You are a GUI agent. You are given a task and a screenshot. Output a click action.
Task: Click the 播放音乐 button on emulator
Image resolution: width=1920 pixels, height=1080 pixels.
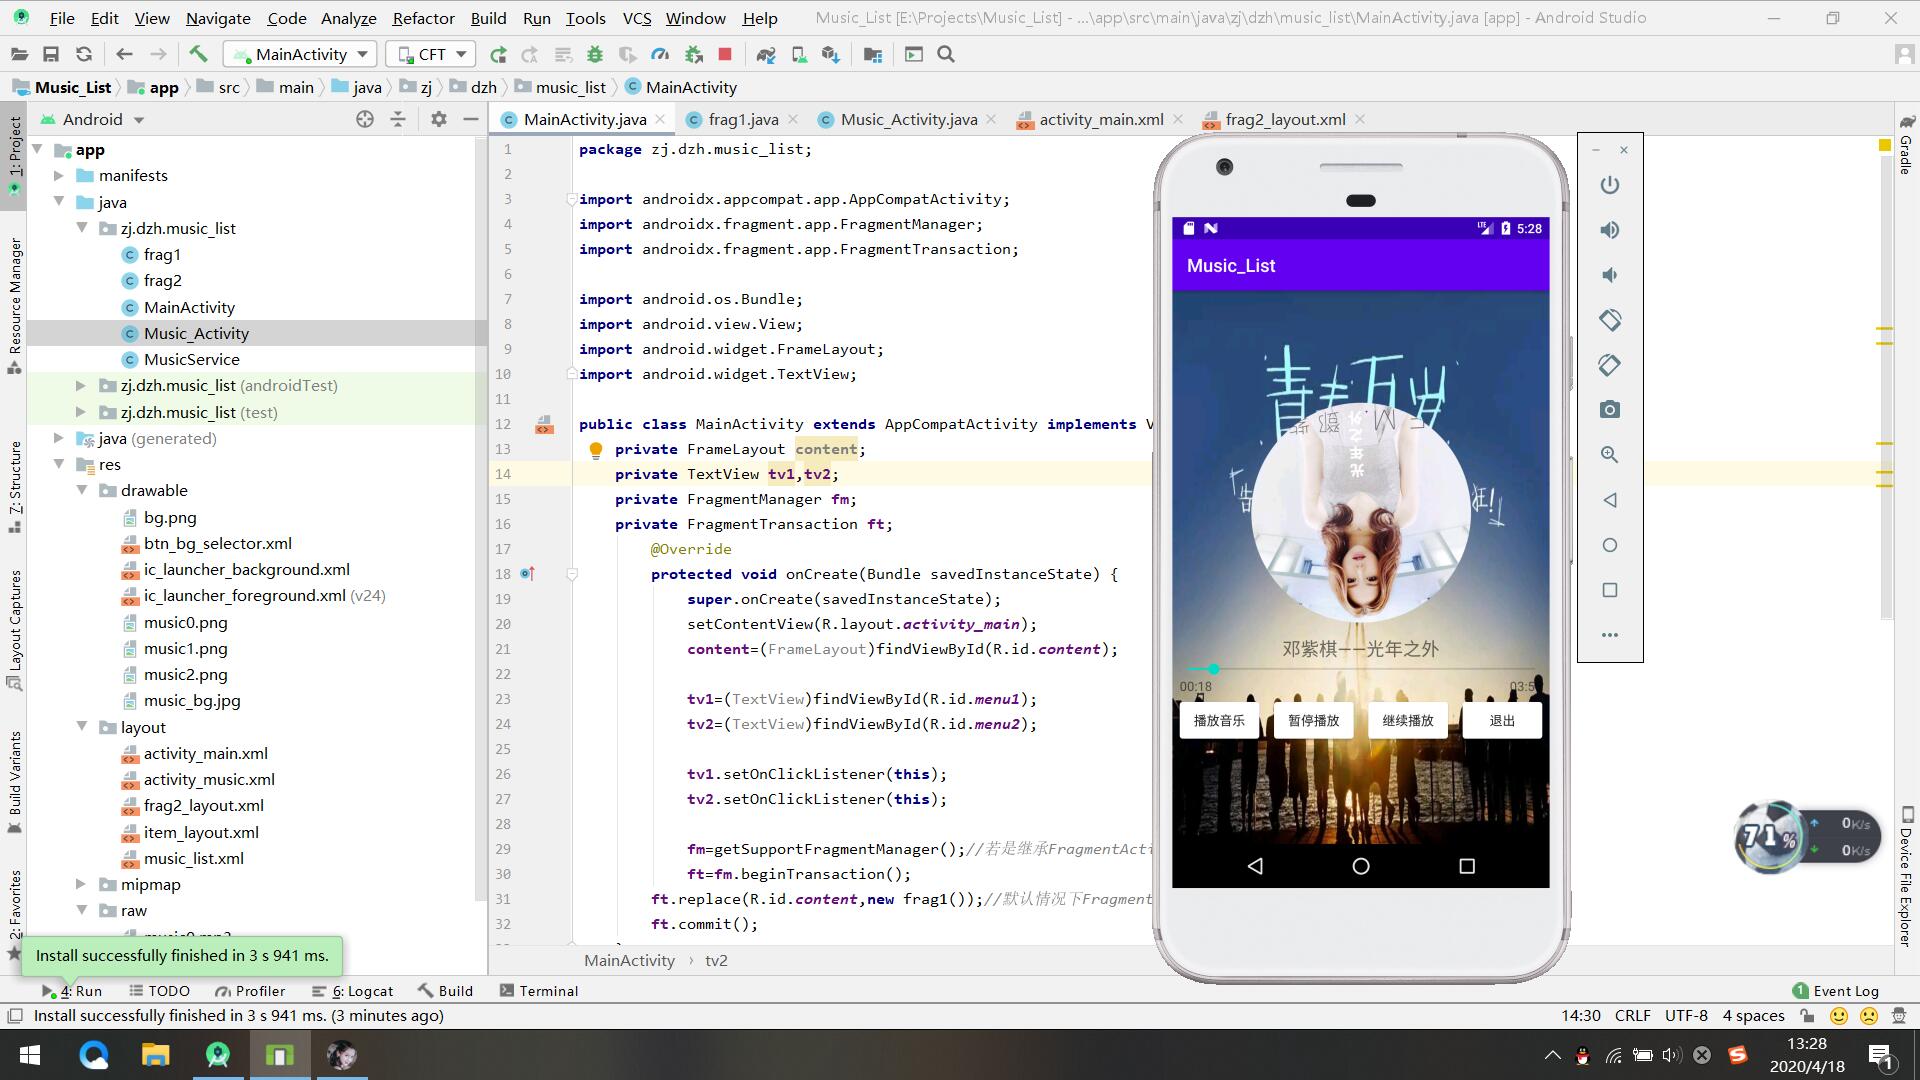pos(1220,720)
